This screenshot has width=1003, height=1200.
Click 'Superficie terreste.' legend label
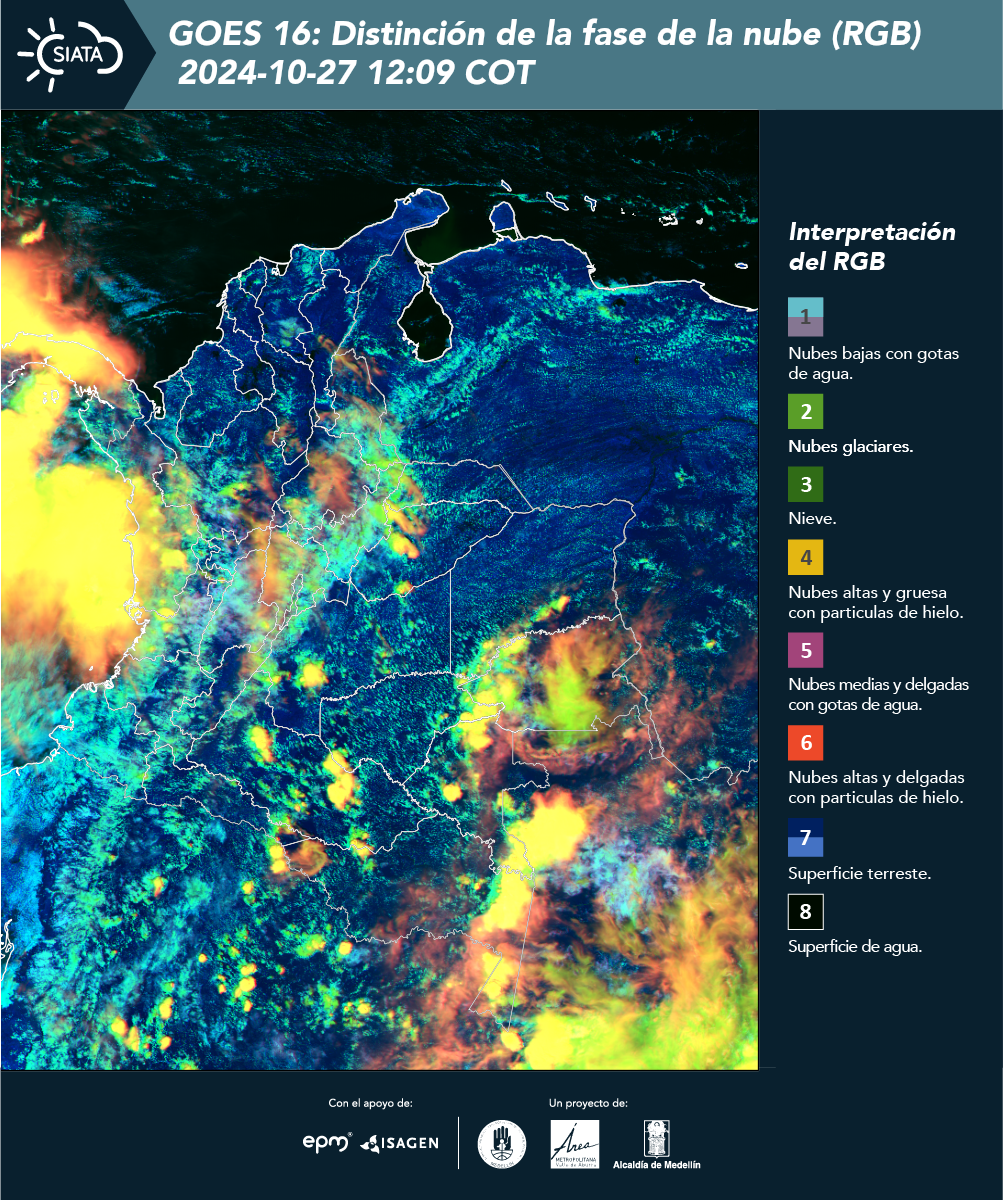(x=860, y=873)
